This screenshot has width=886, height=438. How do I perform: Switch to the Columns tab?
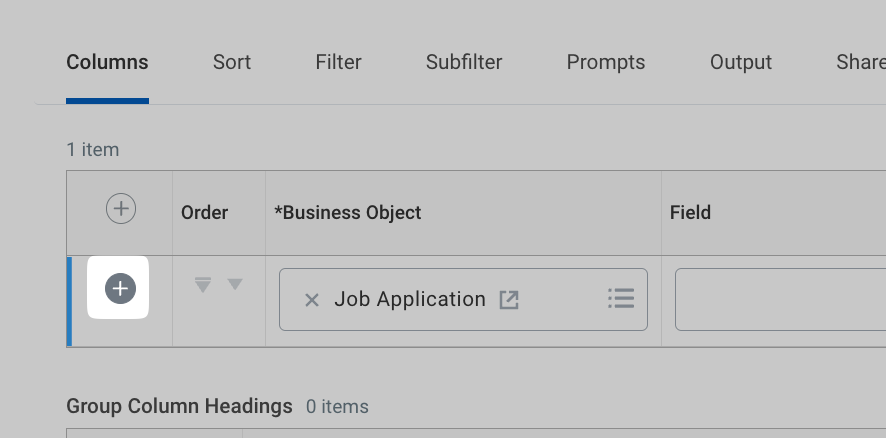107,62
